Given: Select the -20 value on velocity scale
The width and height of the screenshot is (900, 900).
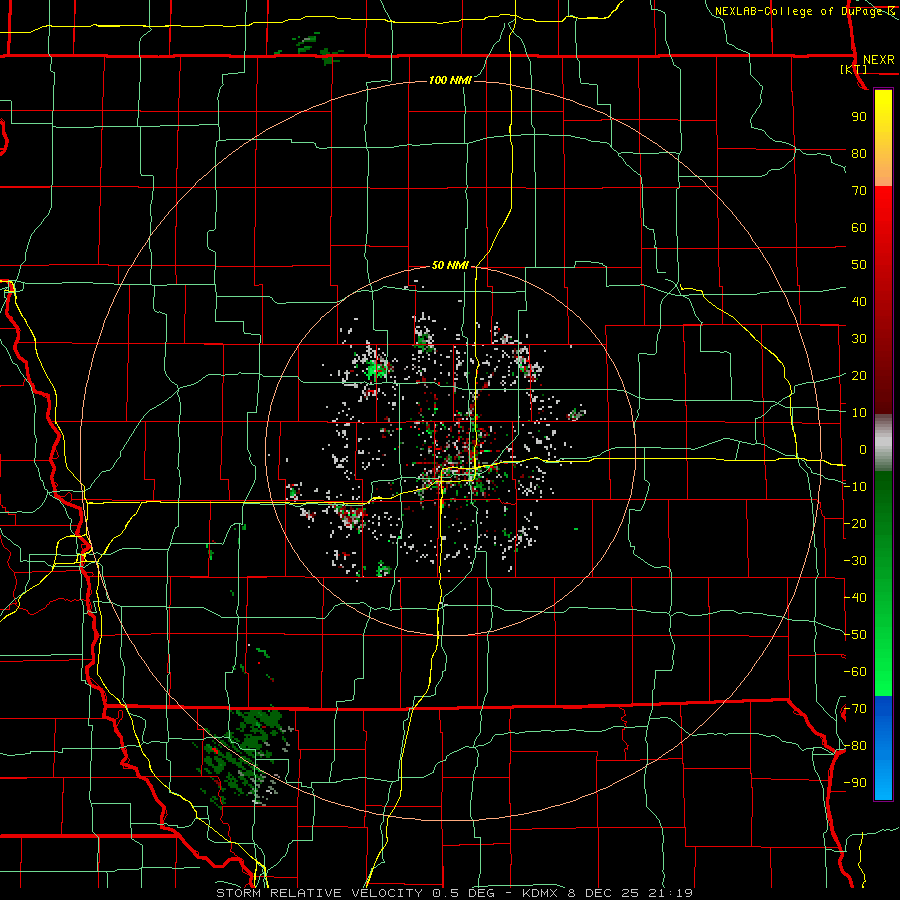Looking at the screenshot, I should (855, 523).
